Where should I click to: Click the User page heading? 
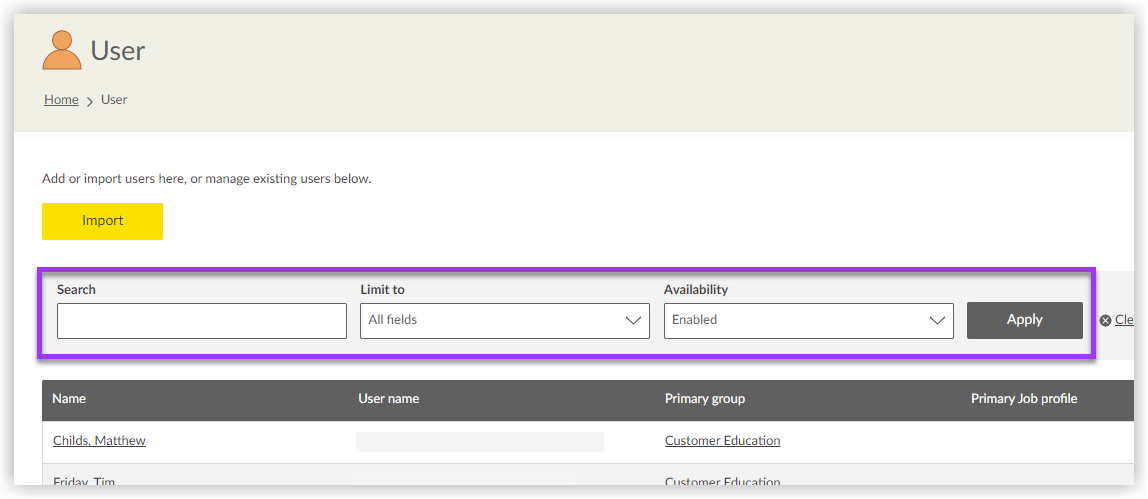coord(118,51)
